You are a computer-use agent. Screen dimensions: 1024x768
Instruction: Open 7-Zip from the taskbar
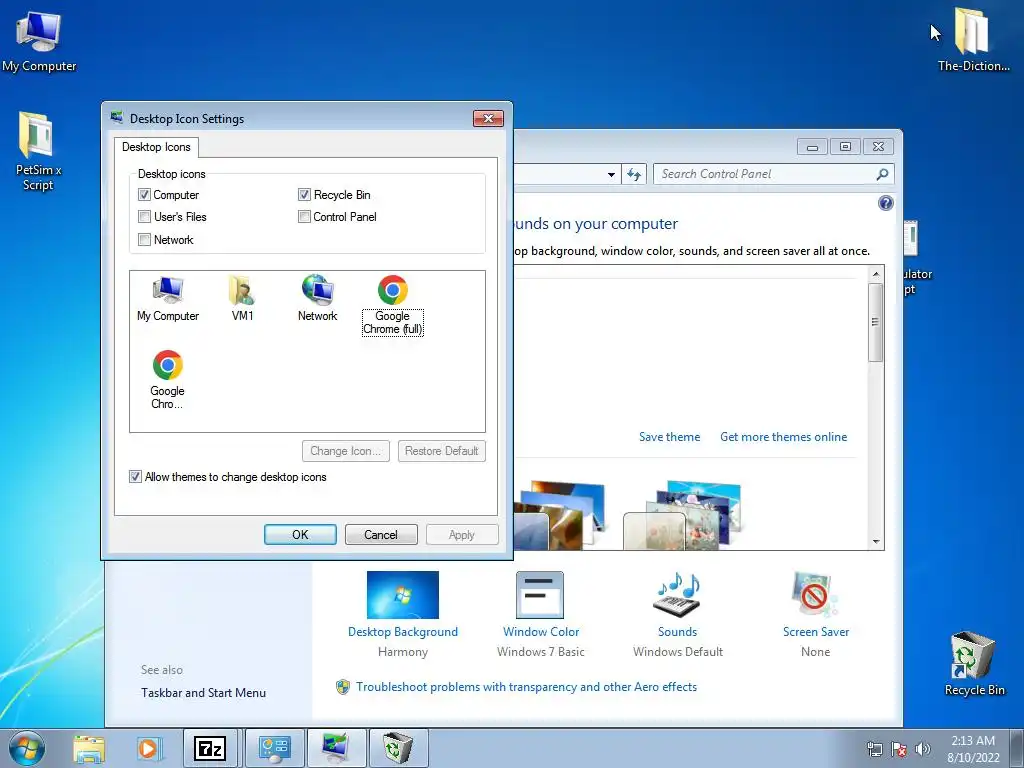pos(210,748)
